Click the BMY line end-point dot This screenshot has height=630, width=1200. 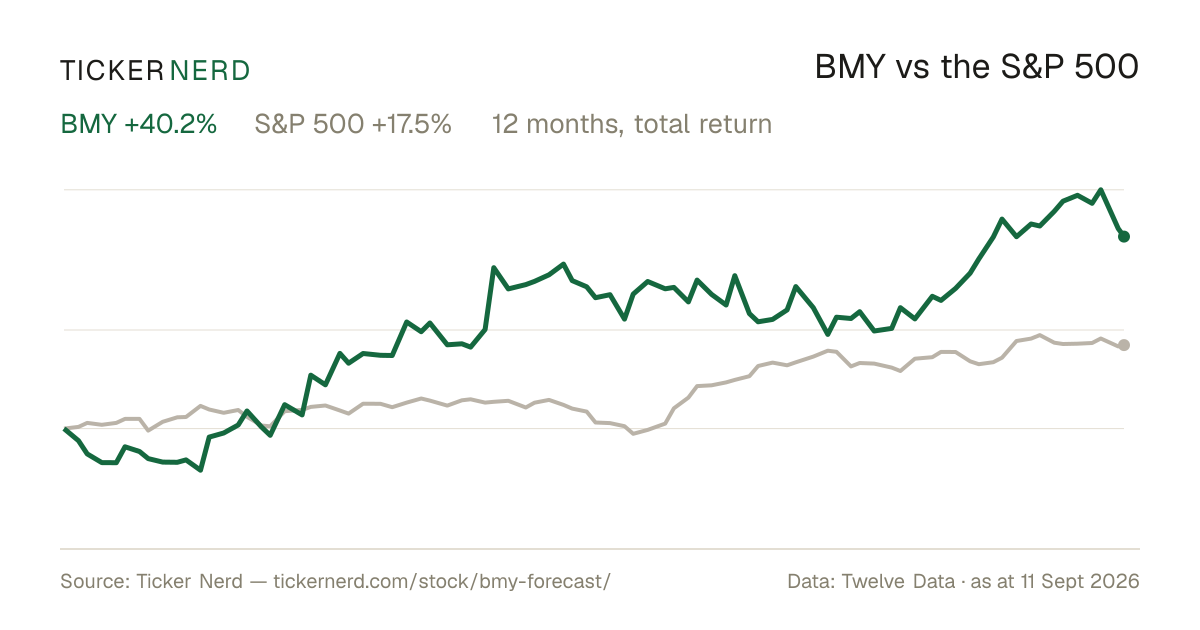pos(1124,236)
